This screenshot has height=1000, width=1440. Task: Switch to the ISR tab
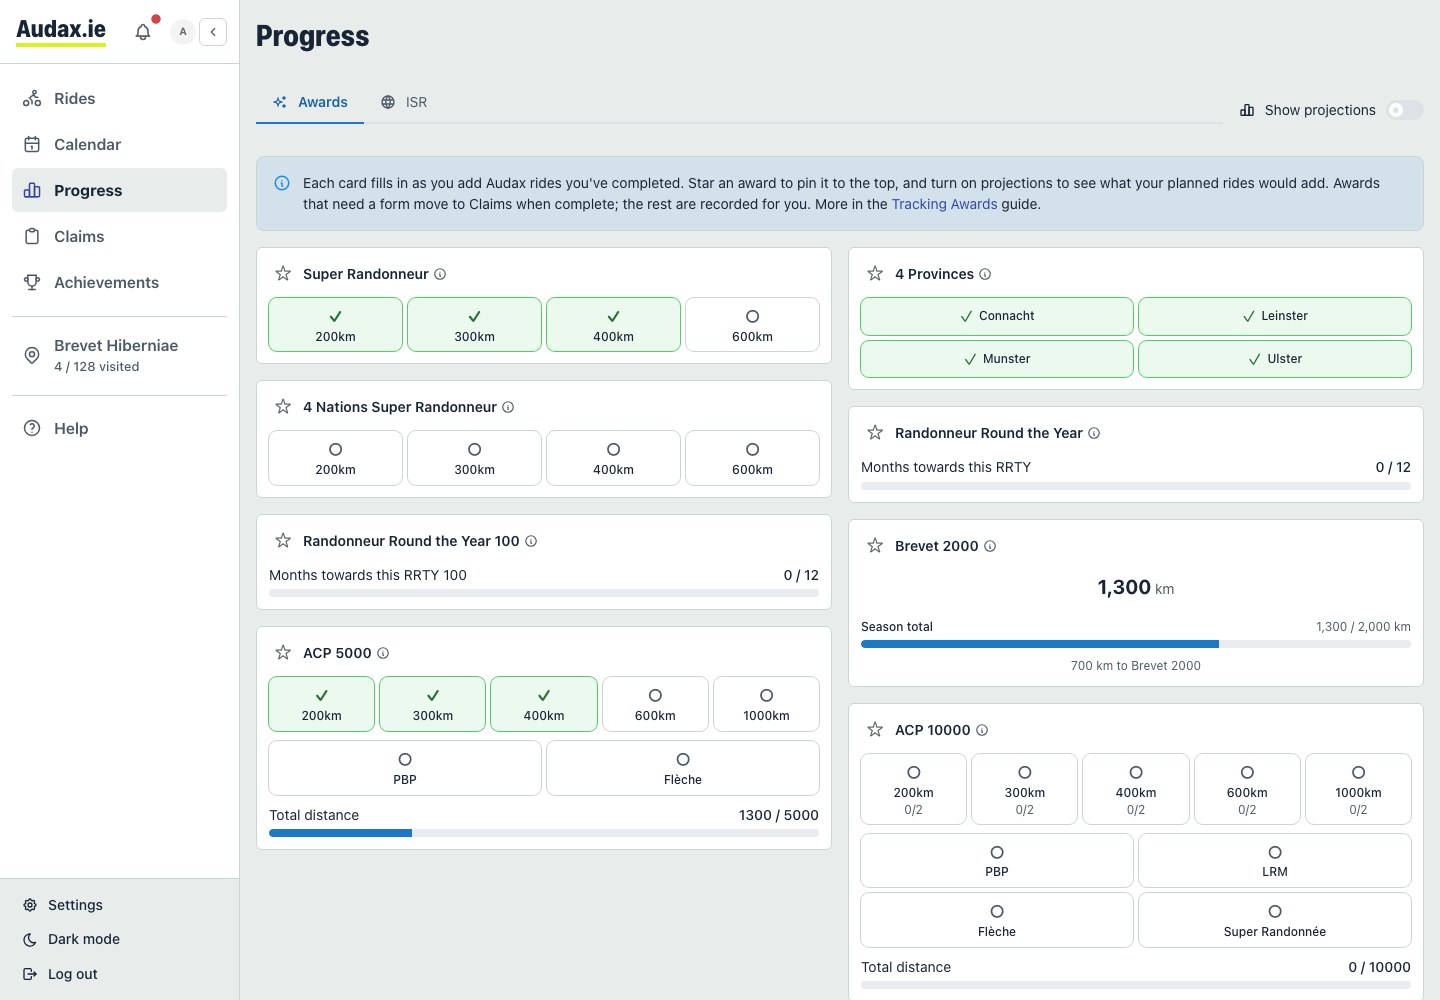404,102
